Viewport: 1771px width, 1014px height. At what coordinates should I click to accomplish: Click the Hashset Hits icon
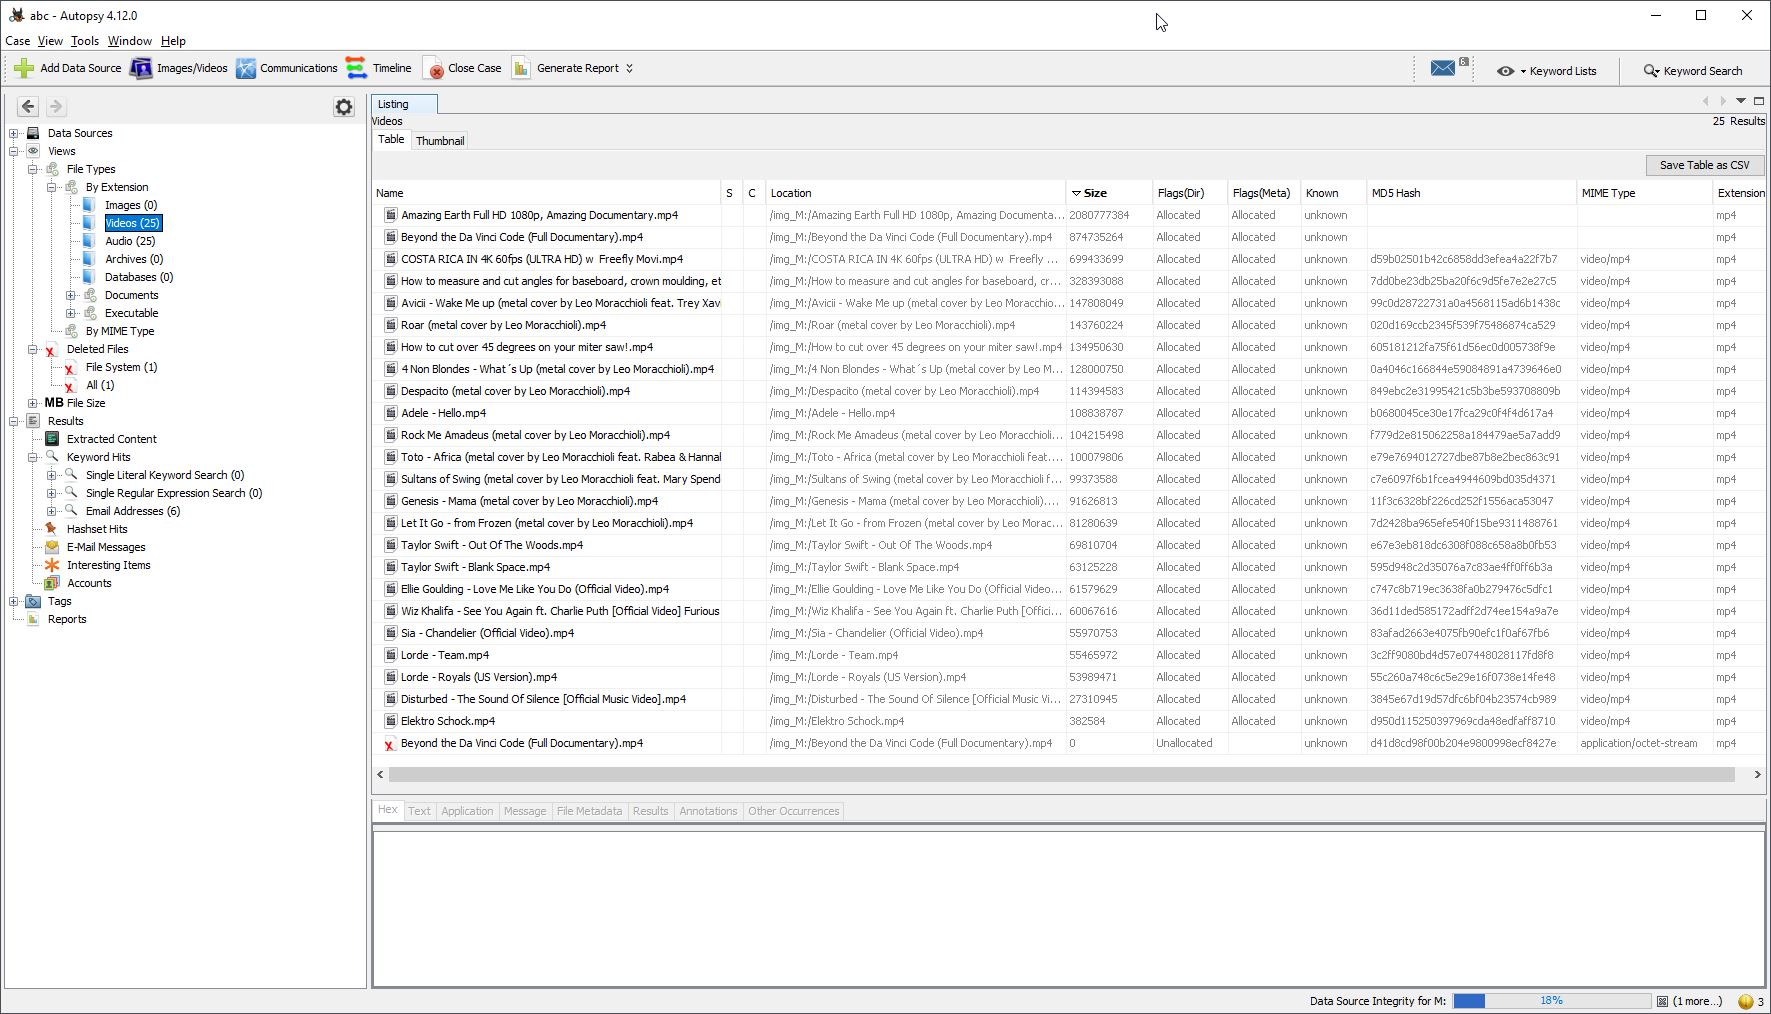click(x=52, y=529)
